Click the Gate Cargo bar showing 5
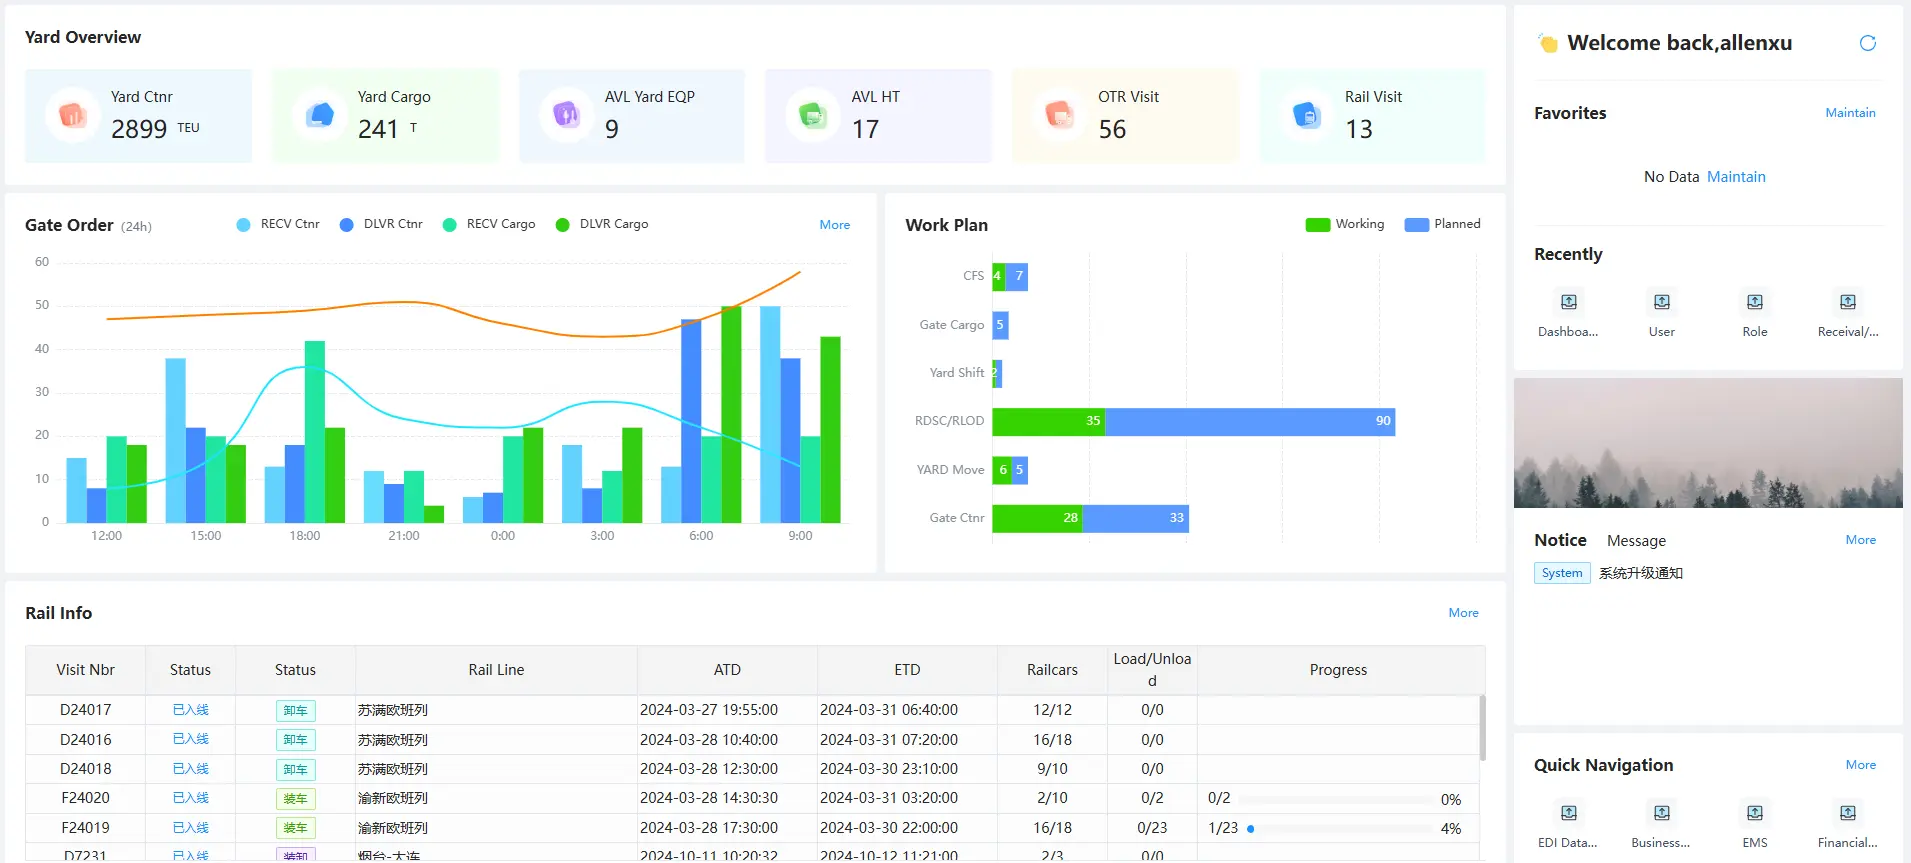1911x863 pixels. [x=1000, y=325]
